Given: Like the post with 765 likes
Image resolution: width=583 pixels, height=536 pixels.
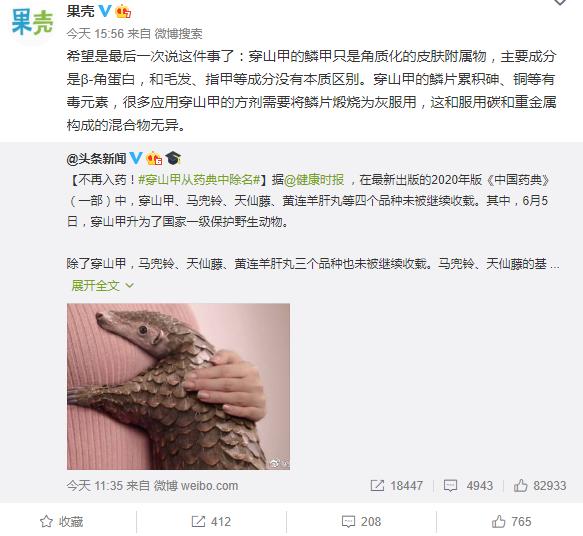Looking at the screenshot, I should [511, 522].
